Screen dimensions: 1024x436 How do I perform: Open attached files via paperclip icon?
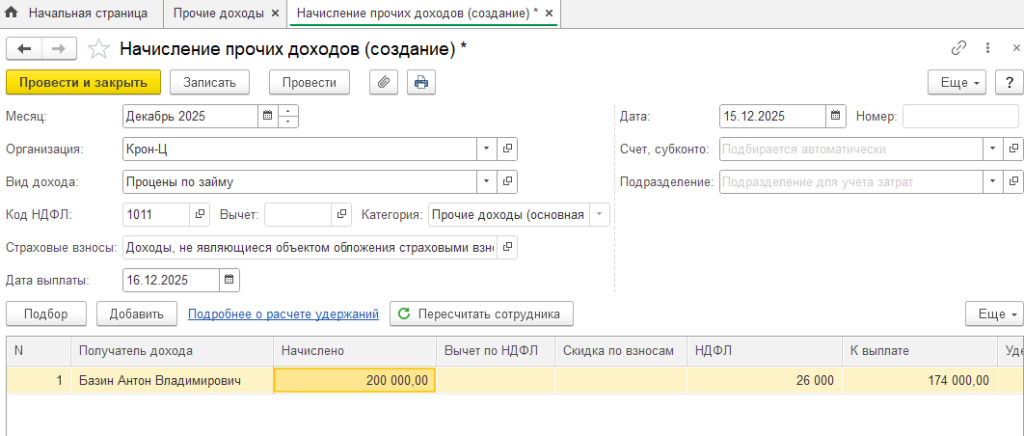pos(383,82)
